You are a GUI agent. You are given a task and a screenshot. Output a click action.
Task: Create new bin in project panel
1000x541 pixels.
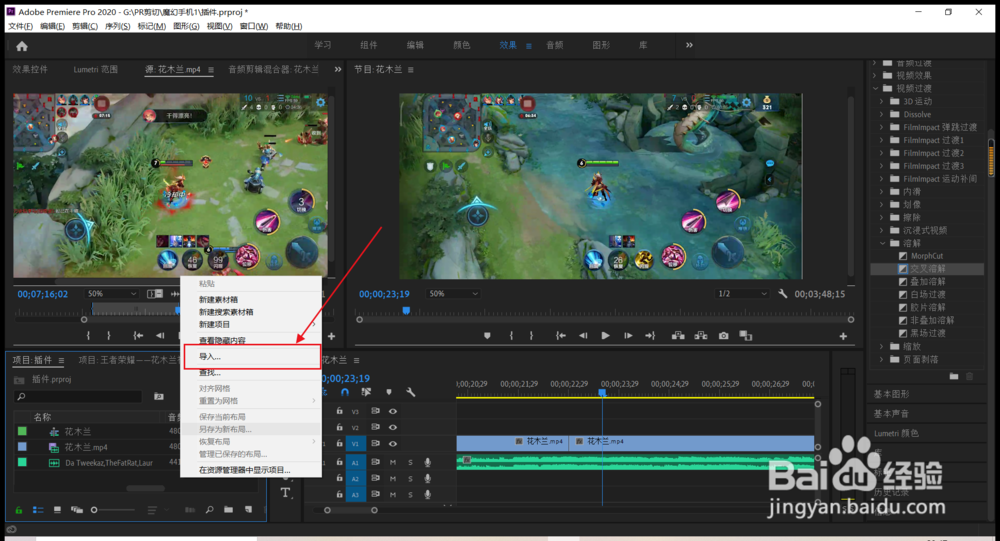click(228, 510)
